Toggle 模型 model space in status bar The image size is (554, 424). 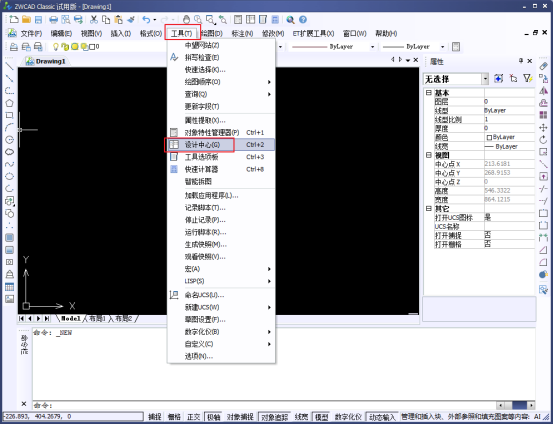(322, 417)
